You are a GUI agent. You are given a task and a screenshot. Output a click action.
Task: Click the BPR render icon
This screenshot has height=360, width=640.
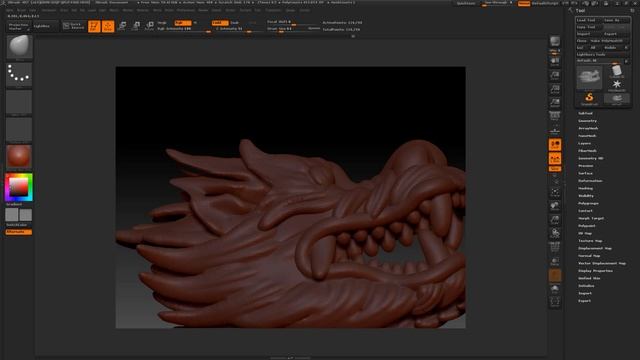coord(555,41)
